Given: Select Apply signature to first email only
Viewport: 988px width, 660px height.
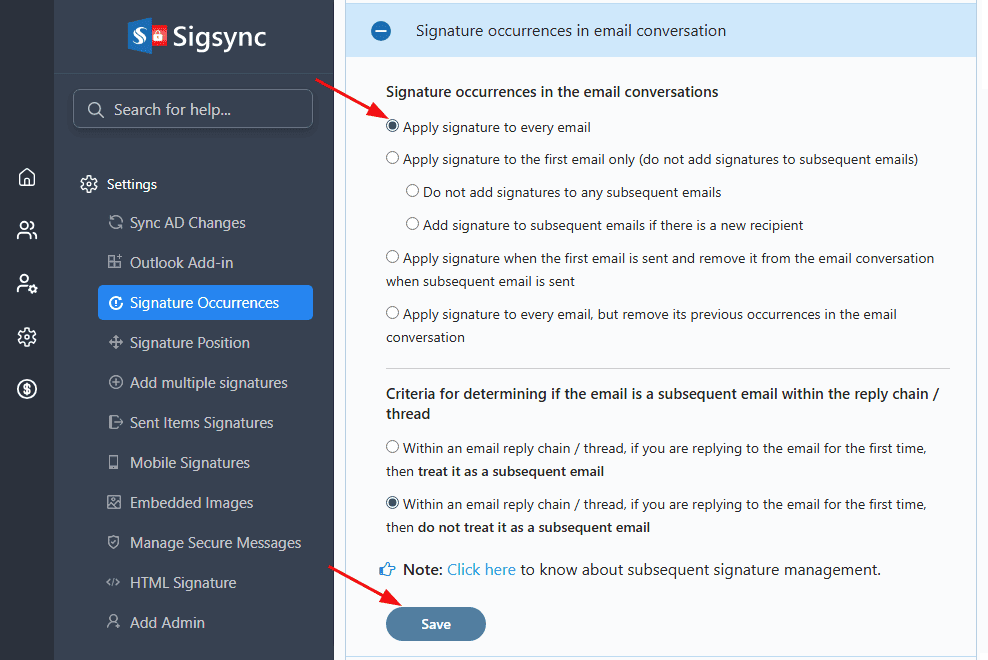Looking at the screenshot, I should [393, 158].
